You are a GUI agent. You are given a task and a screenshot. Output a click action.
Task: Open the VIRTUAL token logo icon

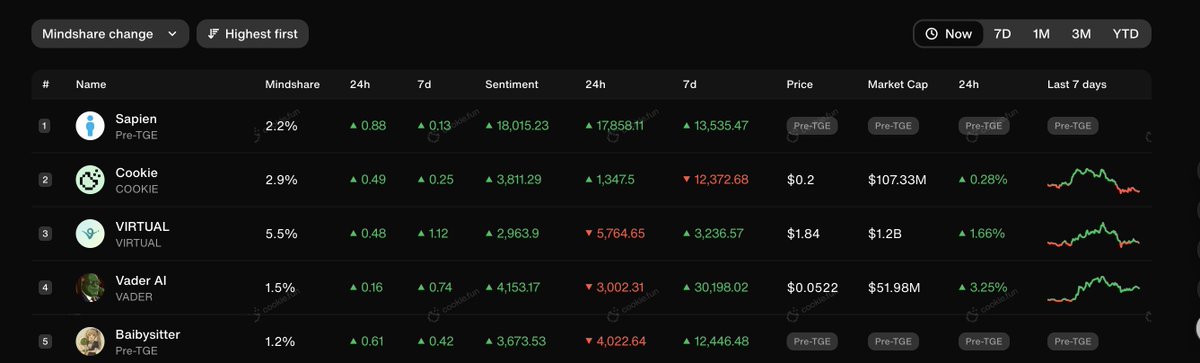(x=90, y=234)
